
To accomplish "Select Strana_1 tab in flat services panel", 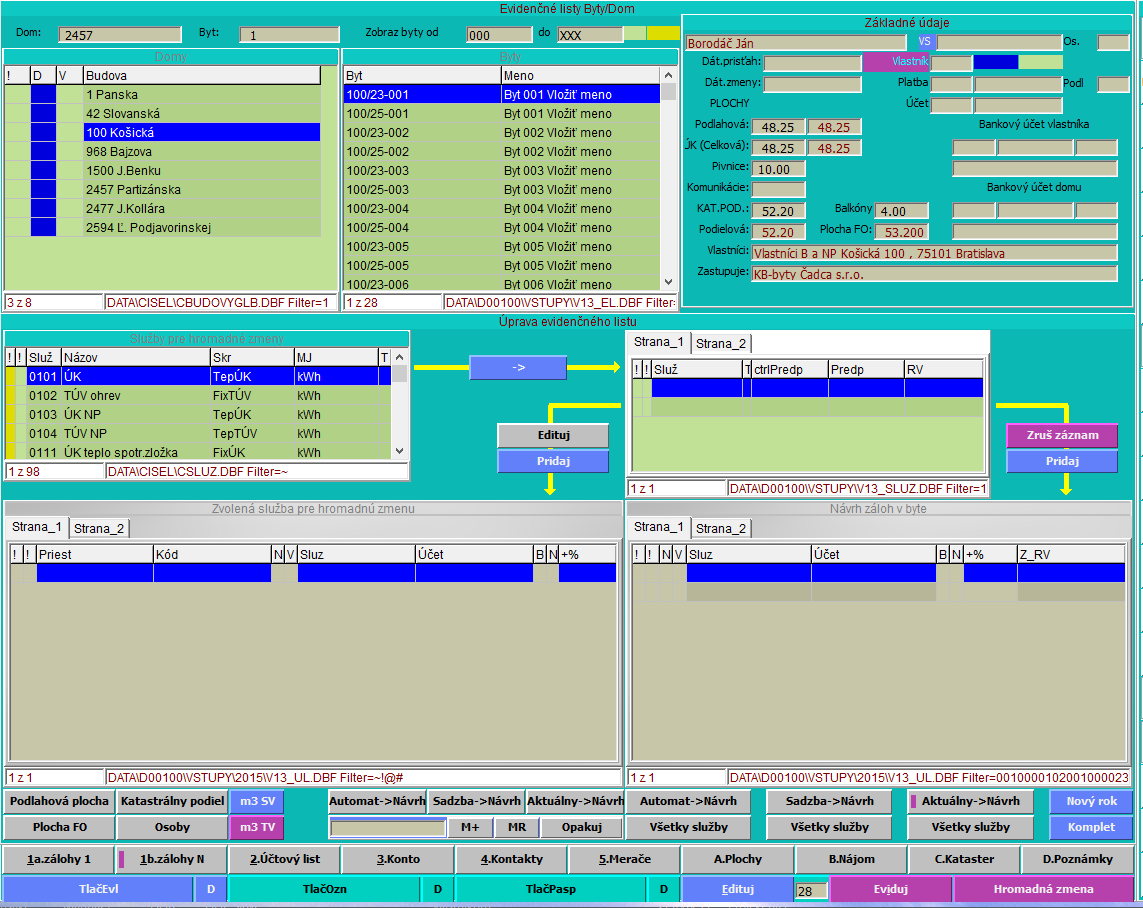I will (x=658, y=342).
